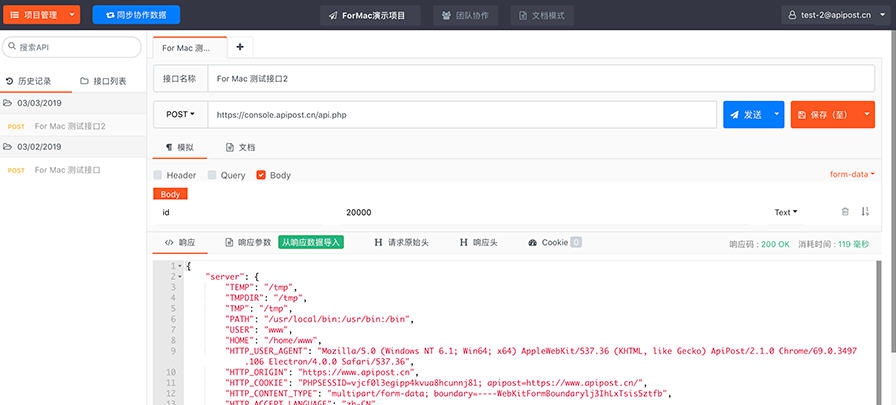The height and width of the screenshot is (405, 896).
Task: Collapse the "server" object at line 2
Action: tap(179, 276)
